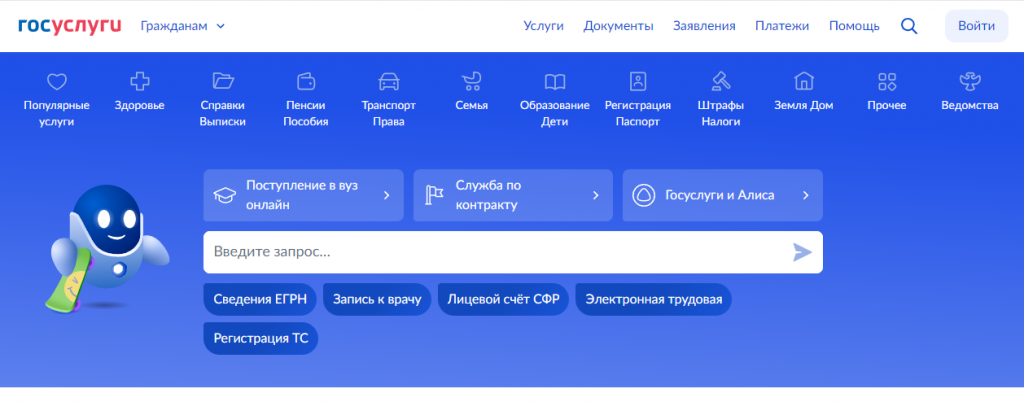Select Пенсии Пособия wallet icon

pyautogui.click(x=306, y=82)
